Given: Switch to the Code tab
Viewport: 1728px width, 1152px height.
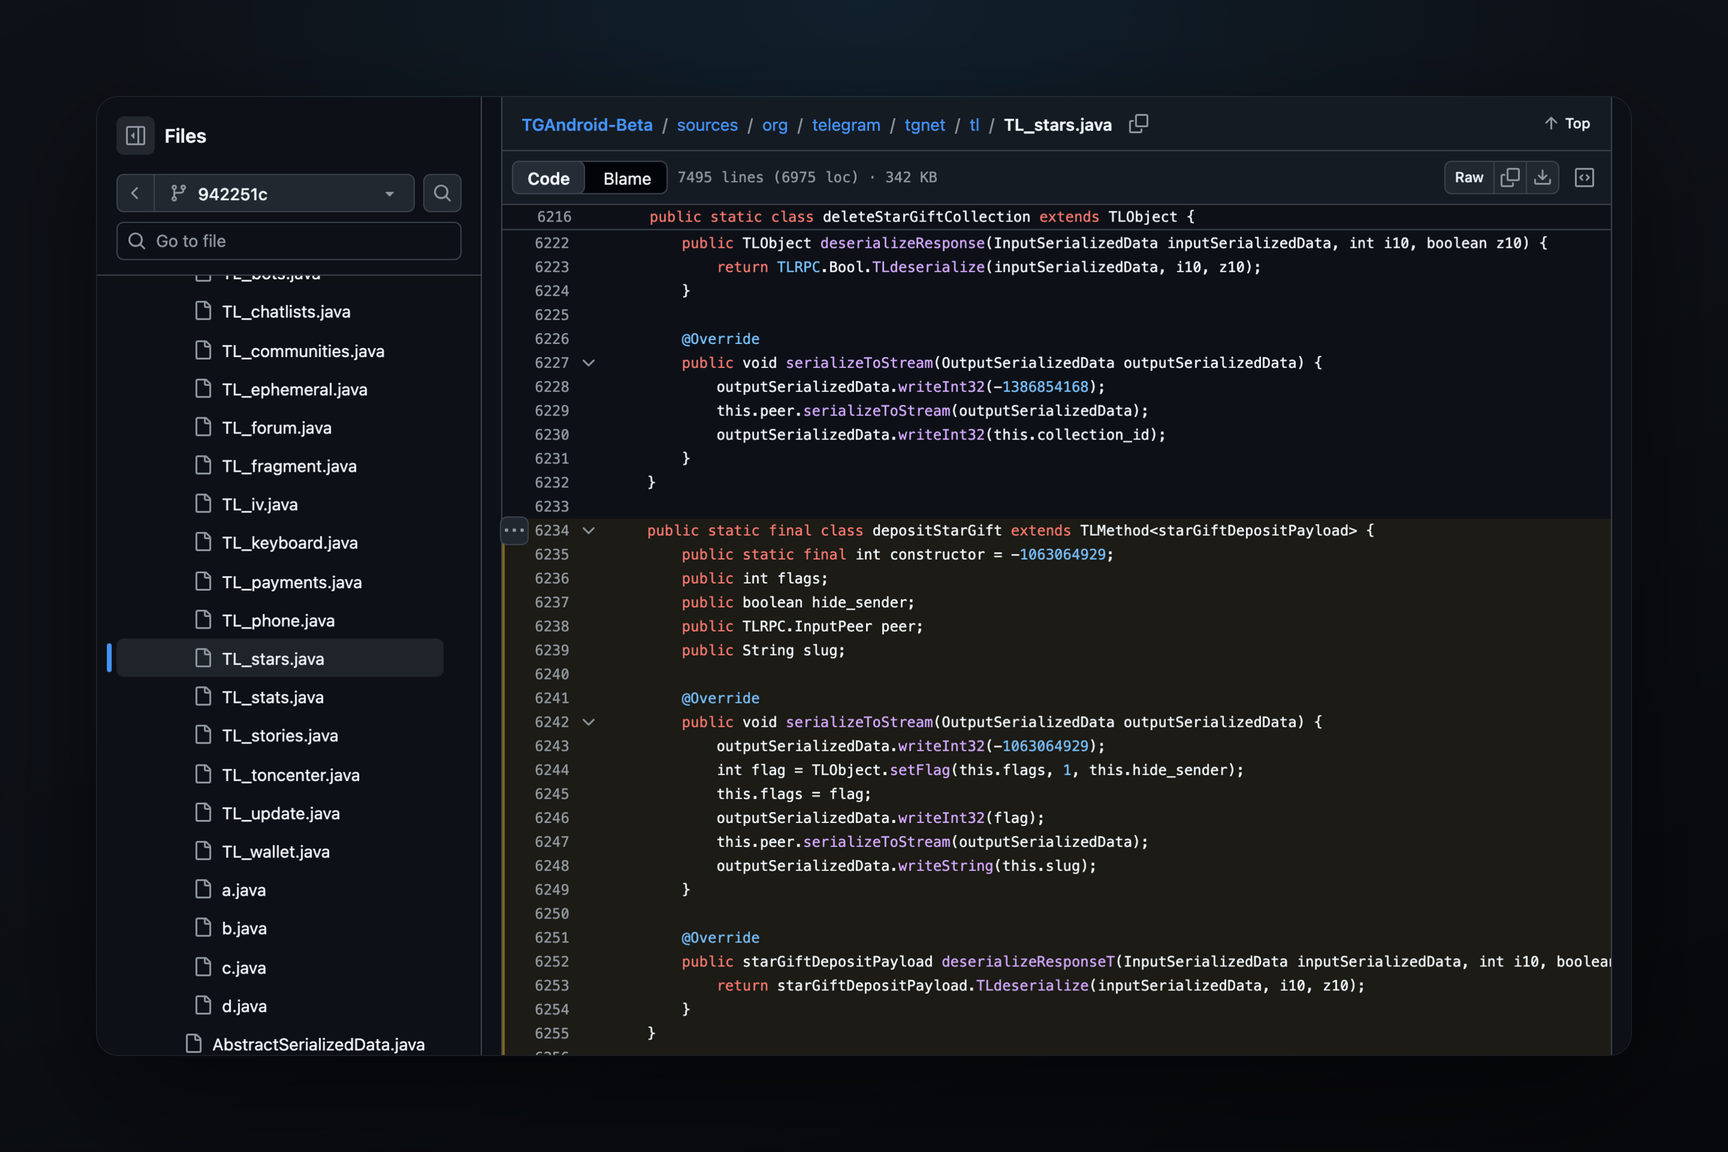Looking at the screenshot, I should (548, 178).
